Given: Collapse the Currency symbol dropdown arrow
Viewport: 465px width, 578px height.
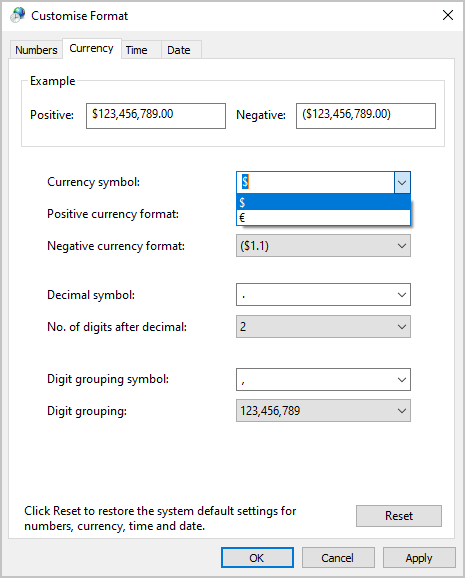Looking at the screenshot, I should pyautogui.click(x=402, y=182).
